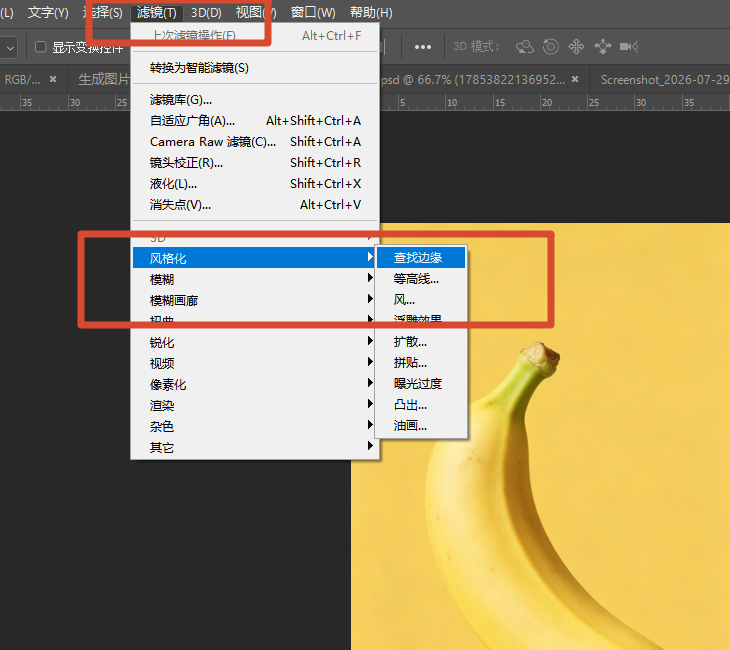Choose 消失点(V)... filter

point(255,205)
